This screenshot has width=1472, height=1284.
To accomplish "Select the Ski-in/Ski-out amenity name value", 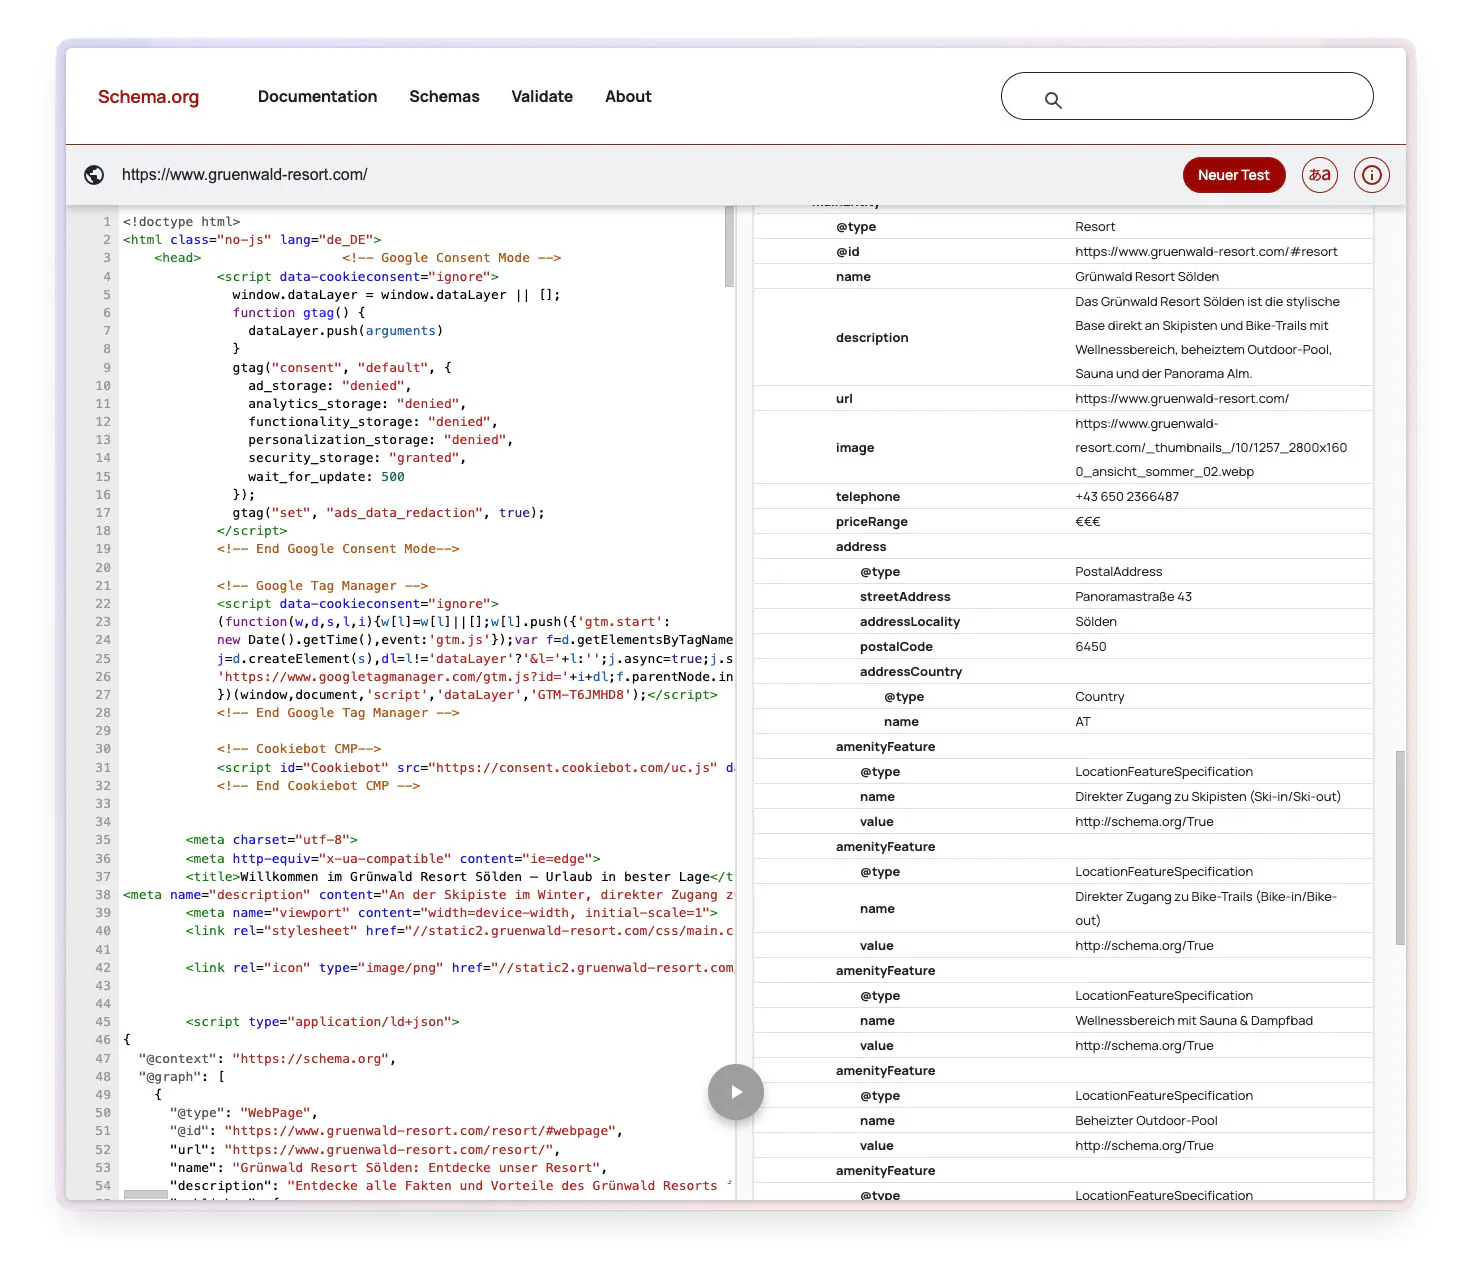I will [x=1208, y=797].
